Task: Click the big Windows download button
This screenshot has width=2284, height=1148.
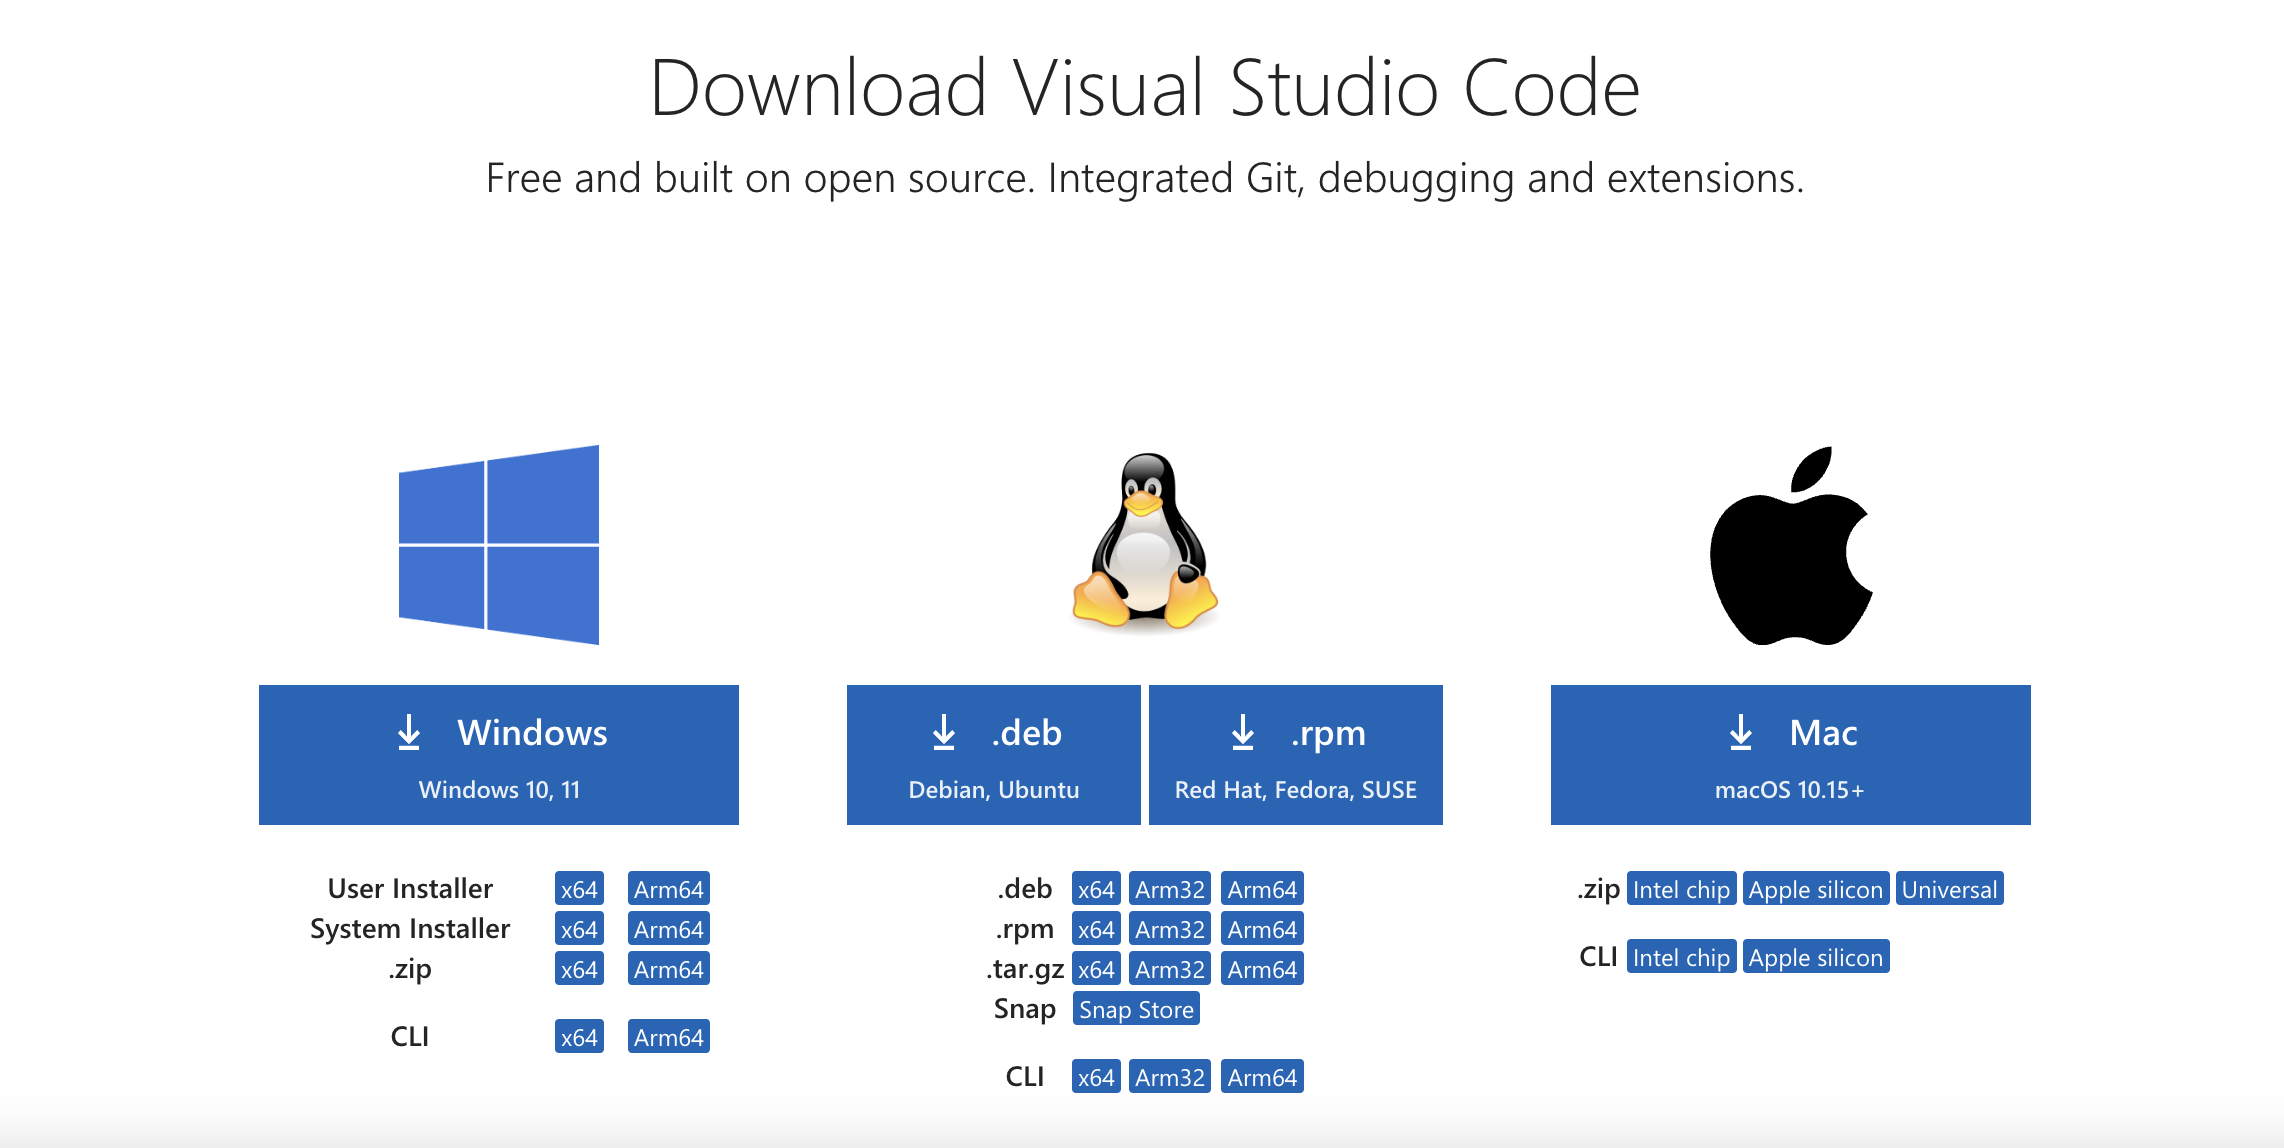Action: [x=498, y=755]
